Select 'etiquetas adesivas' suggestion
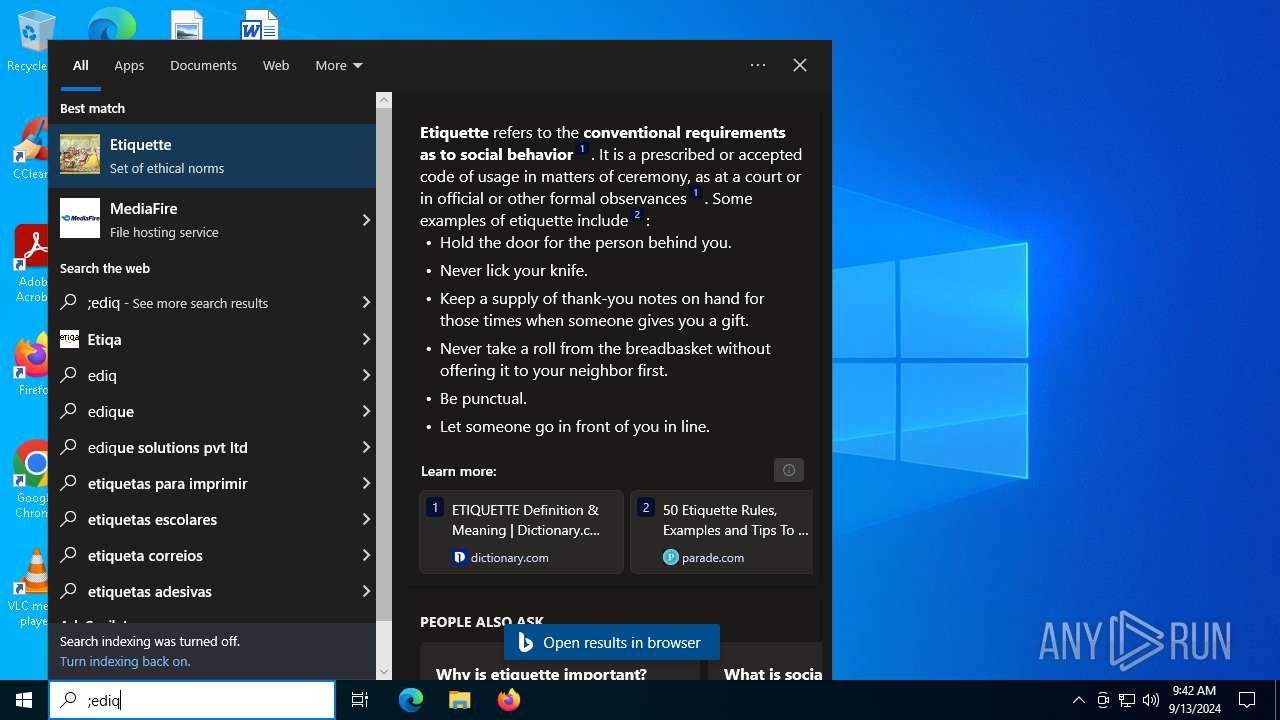This screenshot has width=1280, height=720. tap(212, 591)
